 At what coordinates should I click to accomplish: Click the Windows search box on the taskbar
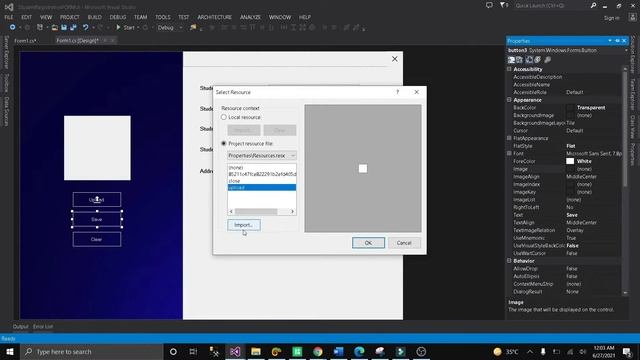coord(92,351)
